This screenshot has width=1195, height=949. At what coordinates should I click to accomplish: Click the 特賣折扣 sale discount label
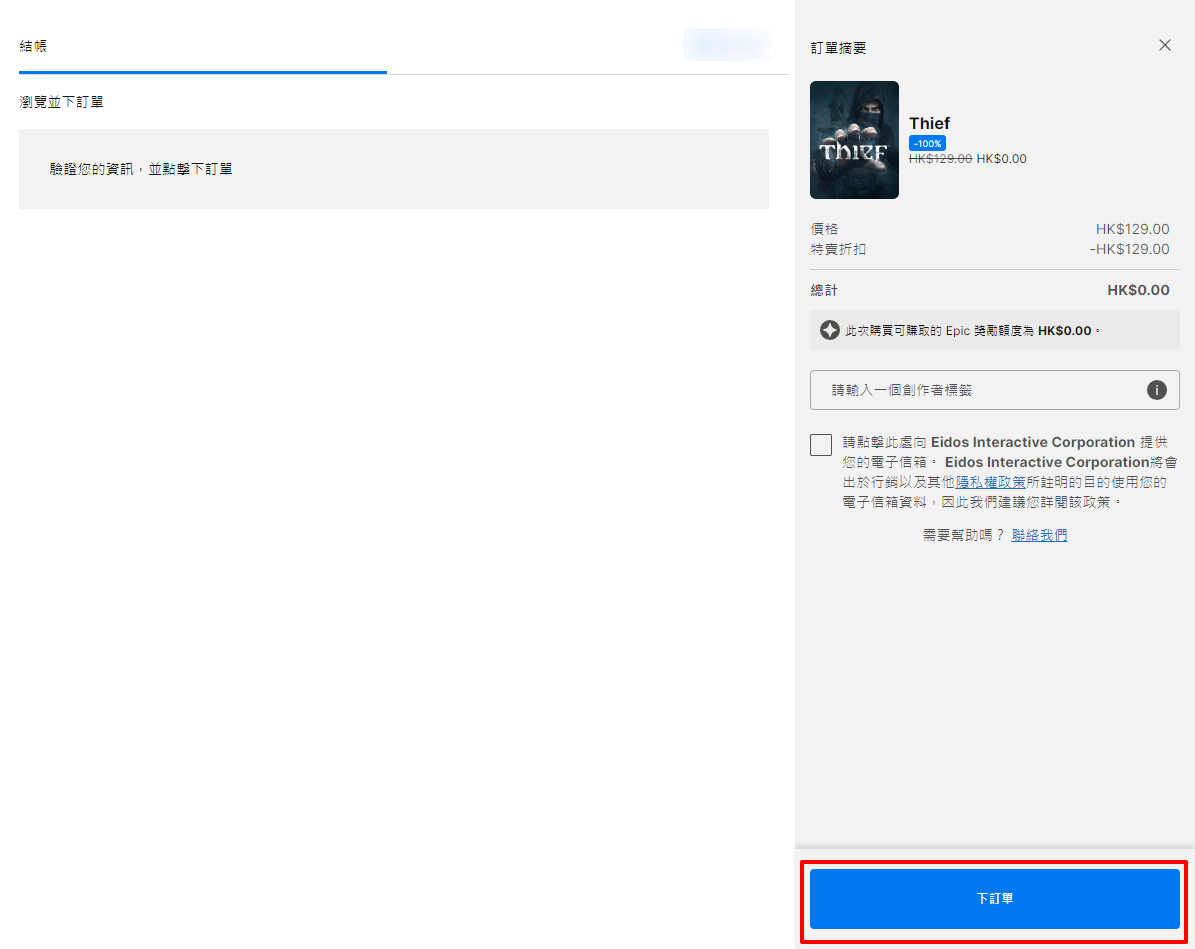[x=838, y=249]
